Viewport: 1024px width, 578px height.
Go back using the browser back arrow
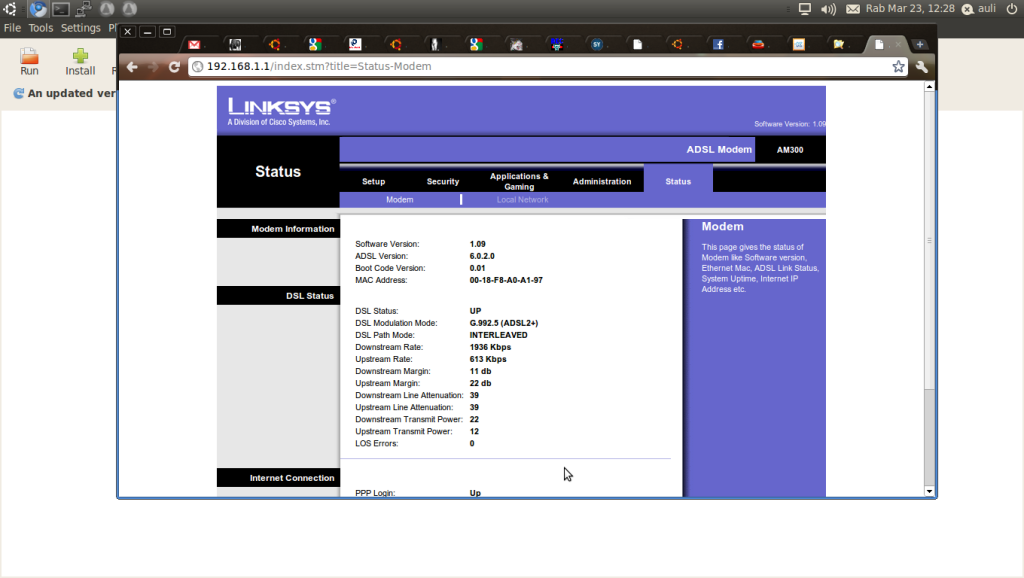(x=132, y=67)
